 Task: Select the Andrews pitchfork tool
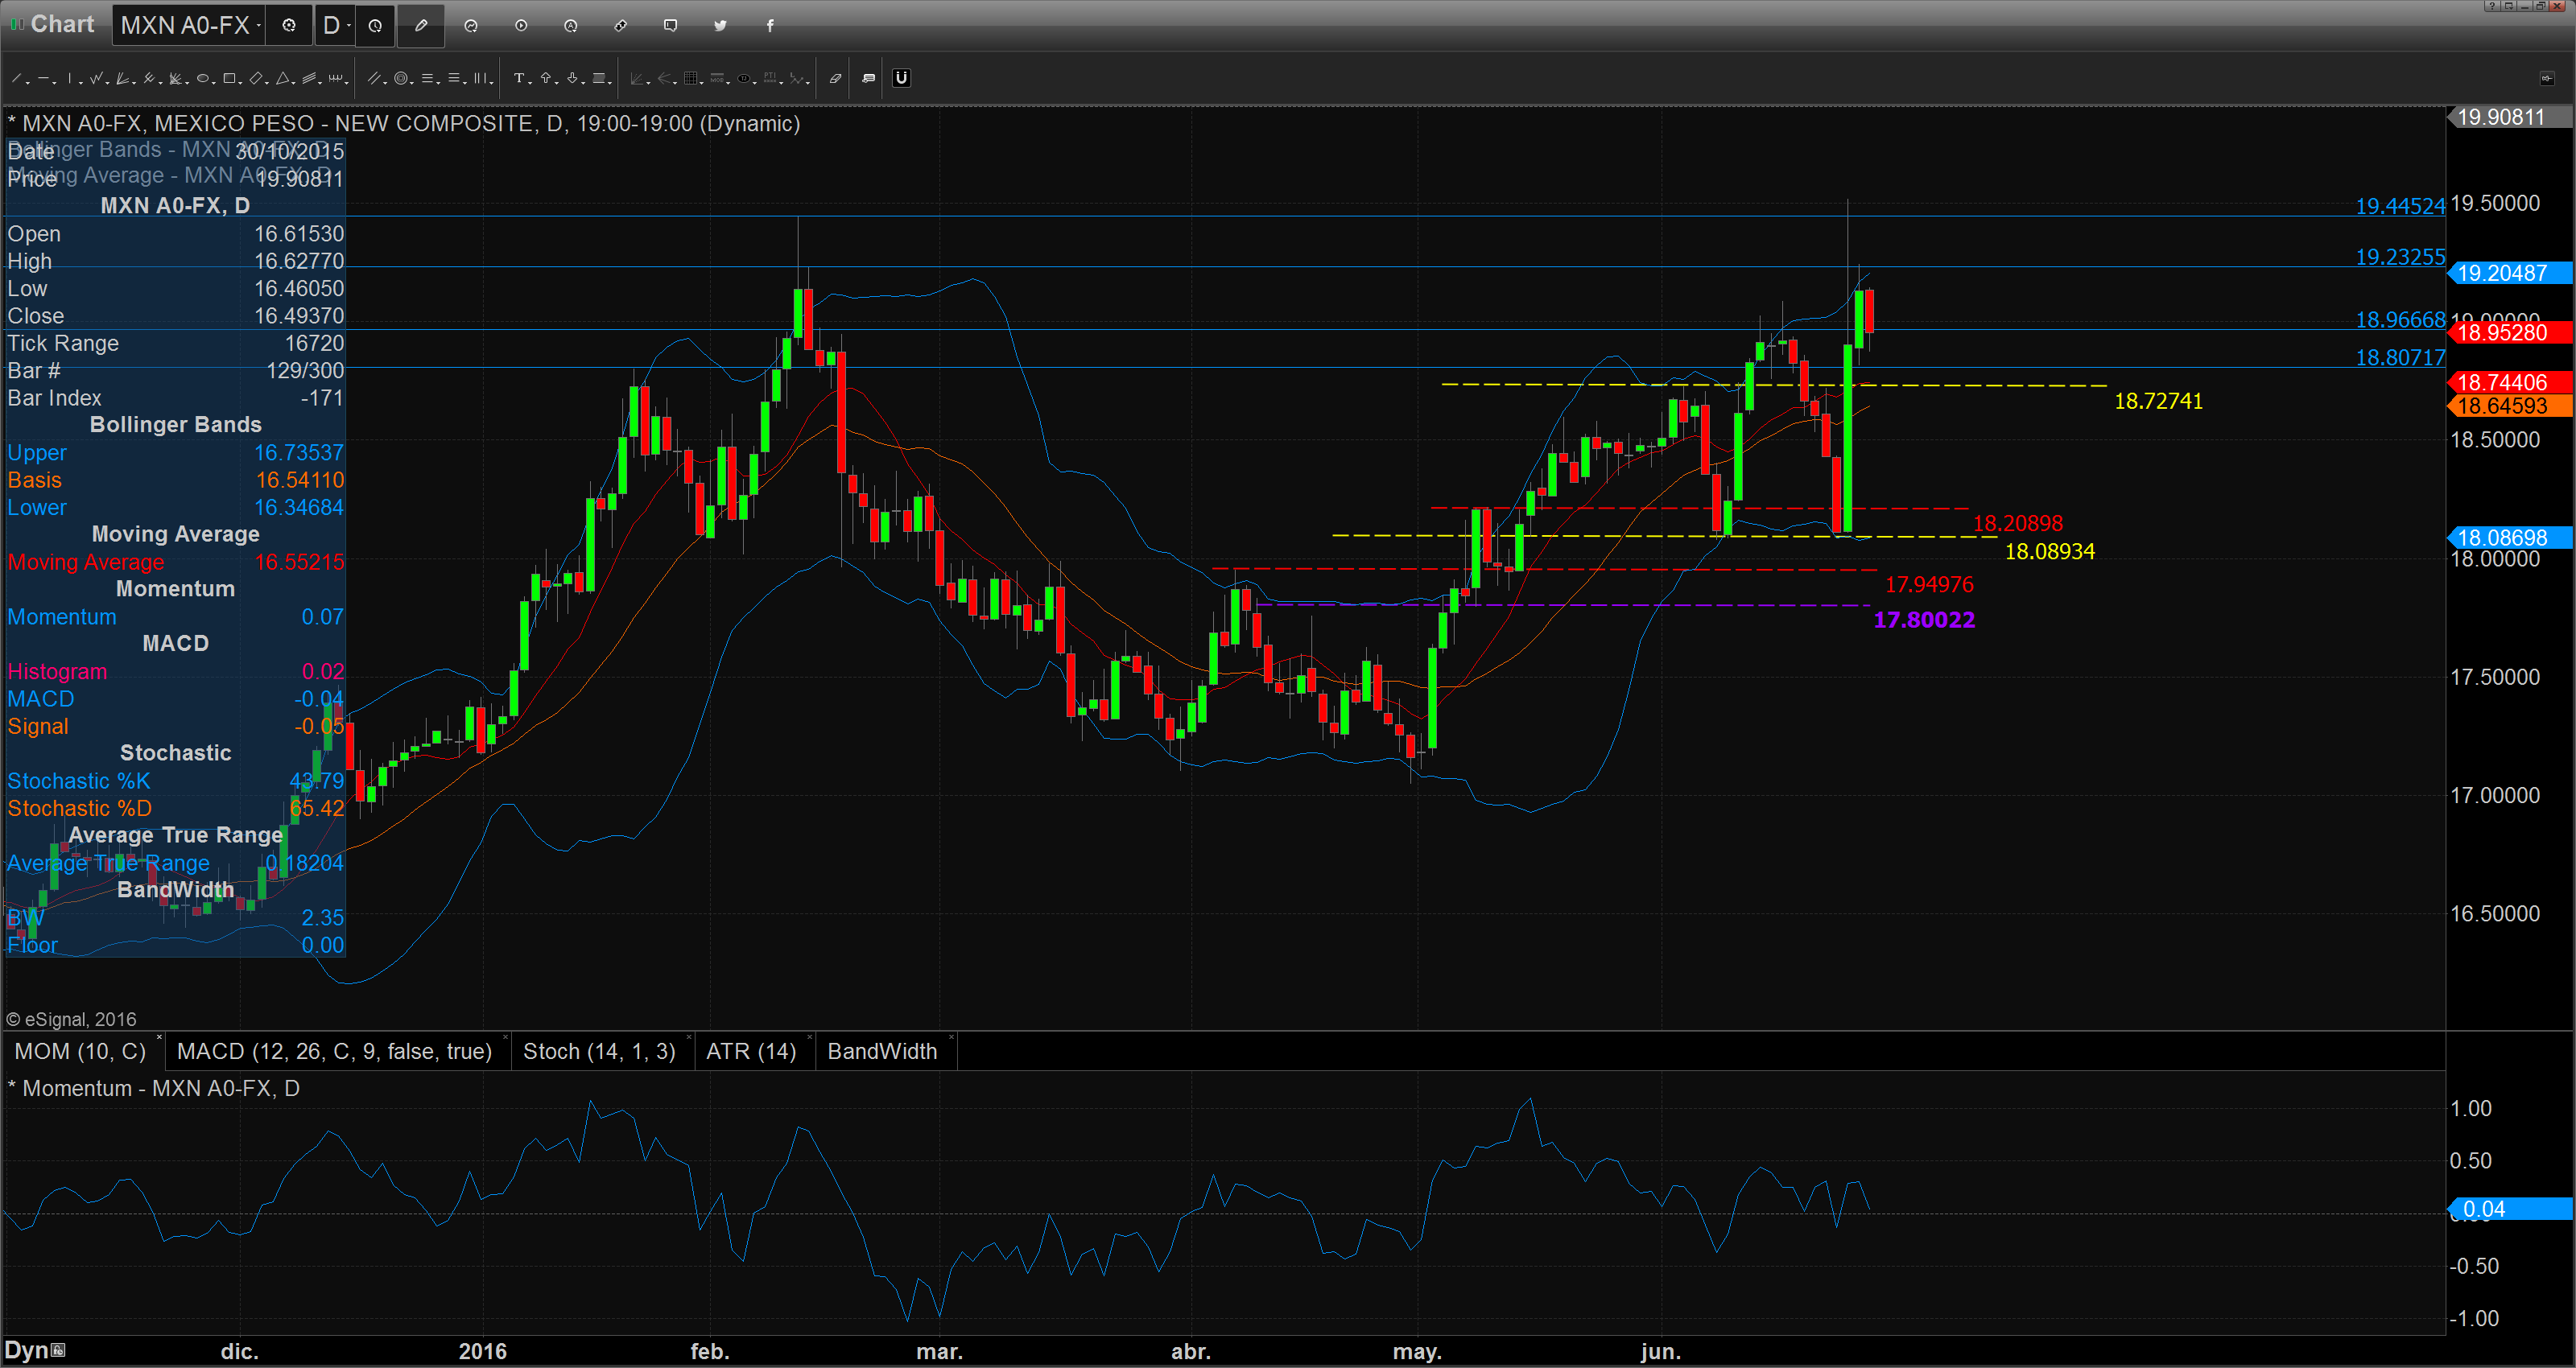point(149,78)
